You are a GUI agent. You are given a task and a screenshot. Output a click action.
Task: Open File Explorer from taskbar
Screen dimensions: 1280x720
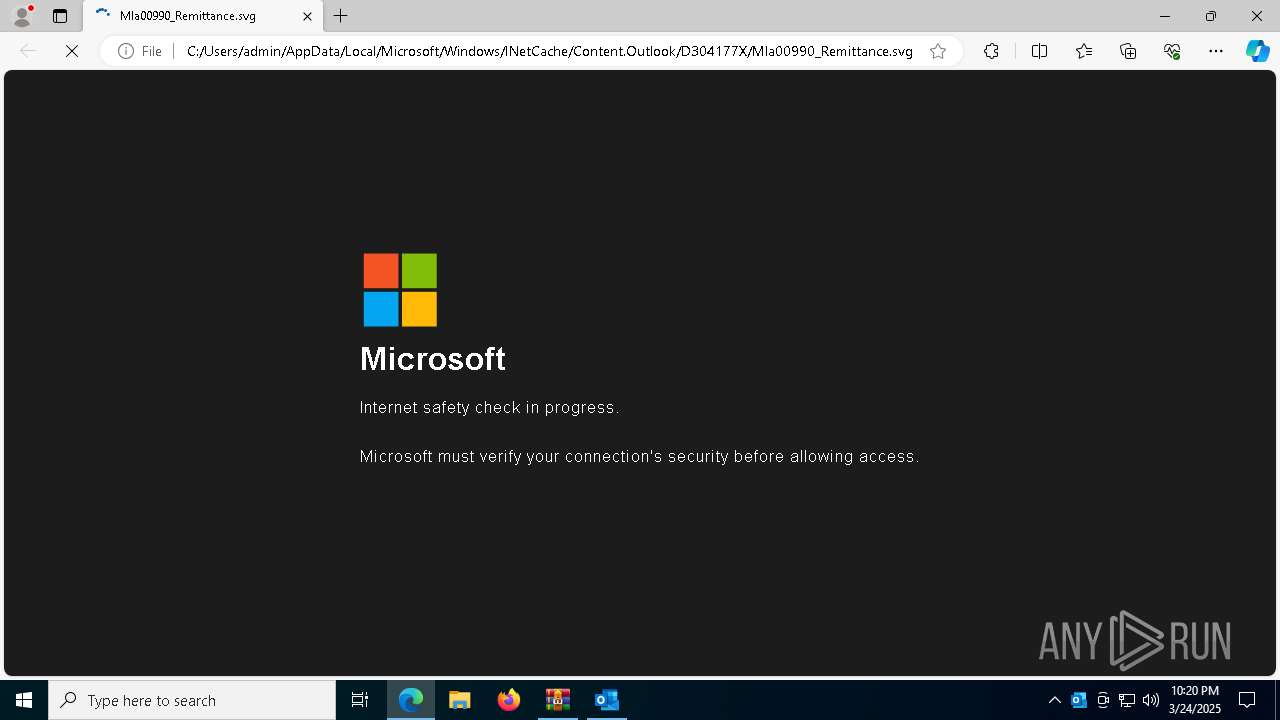tap(459, 700)
